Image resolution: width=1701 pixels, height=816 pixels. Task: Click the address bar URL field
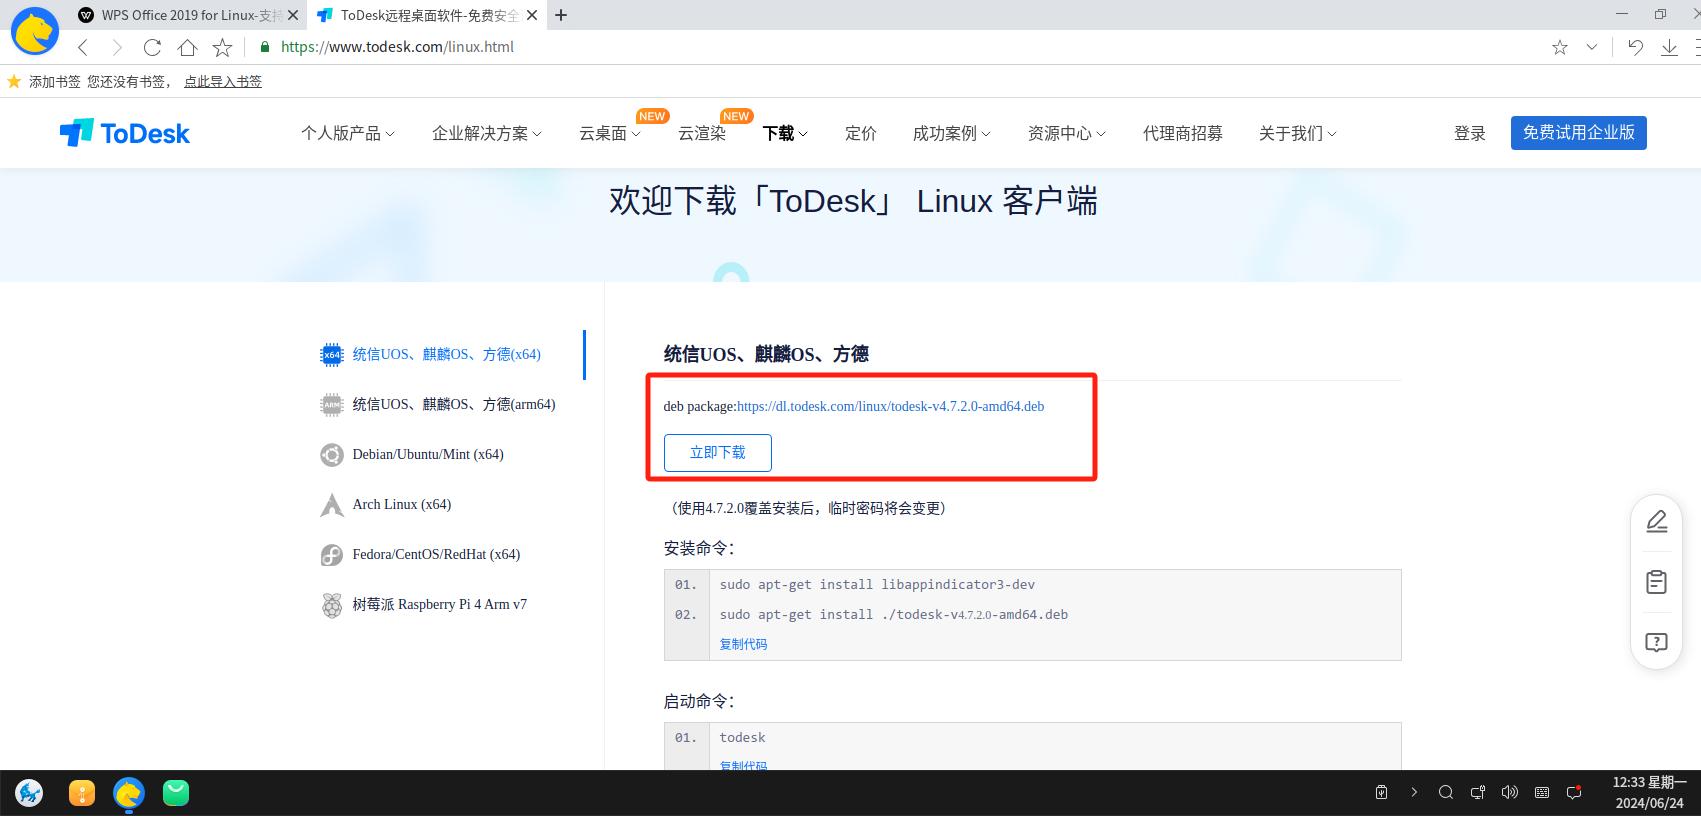397,47
